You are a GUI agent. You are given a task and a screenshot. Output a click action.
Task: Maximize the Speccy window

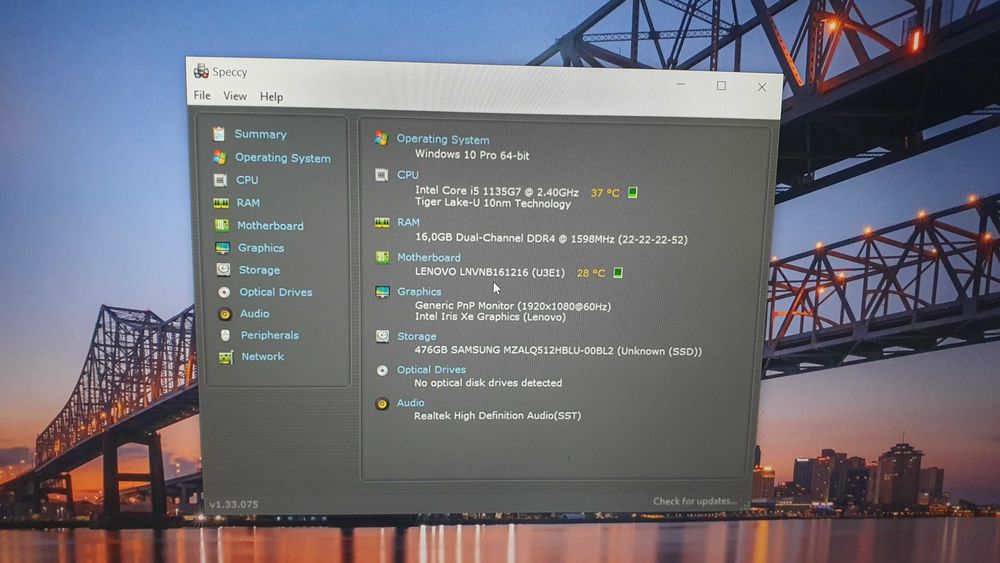pyautogui.click(x=721, y=85)
